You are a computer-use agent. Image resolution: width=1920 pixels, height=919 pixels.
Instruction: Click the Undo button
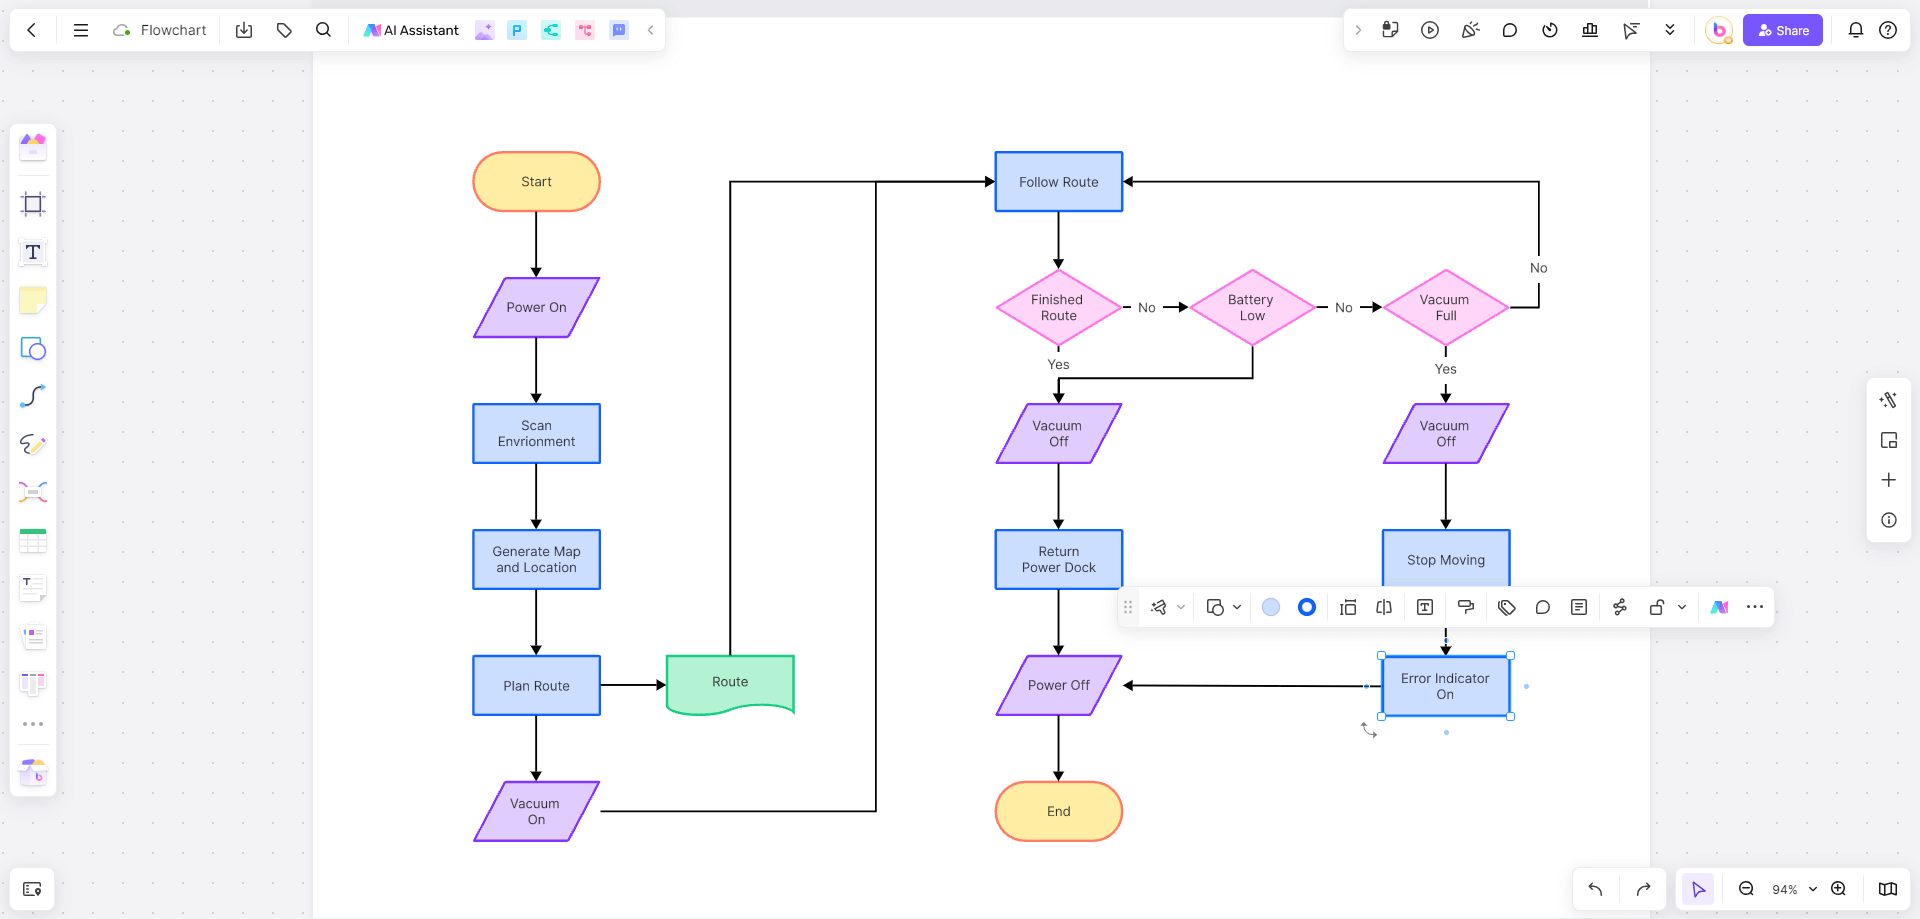pyautogui.click(x=1595, y=889)
